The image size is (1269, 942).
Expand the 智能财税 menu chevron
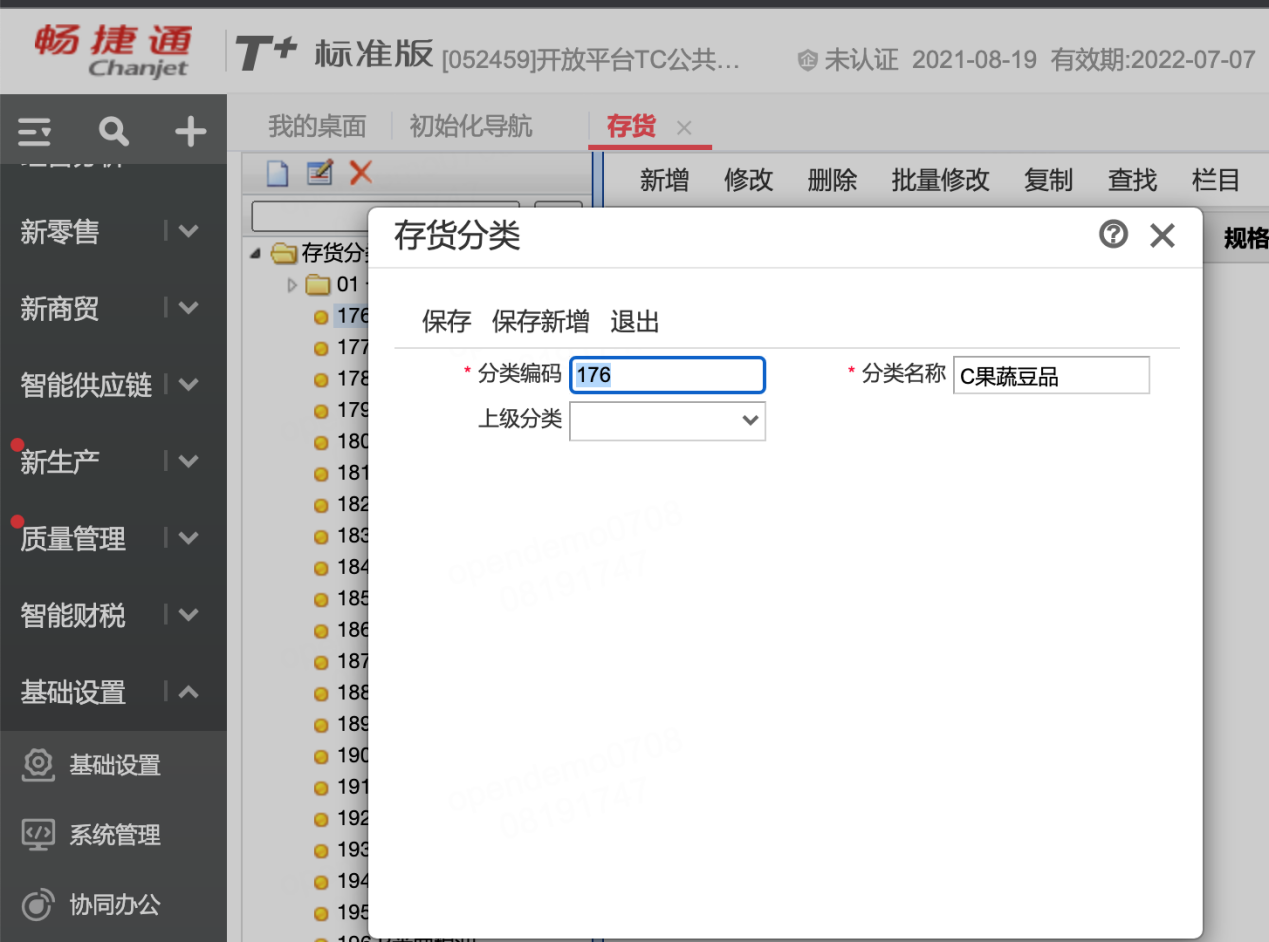pos(188,614)
